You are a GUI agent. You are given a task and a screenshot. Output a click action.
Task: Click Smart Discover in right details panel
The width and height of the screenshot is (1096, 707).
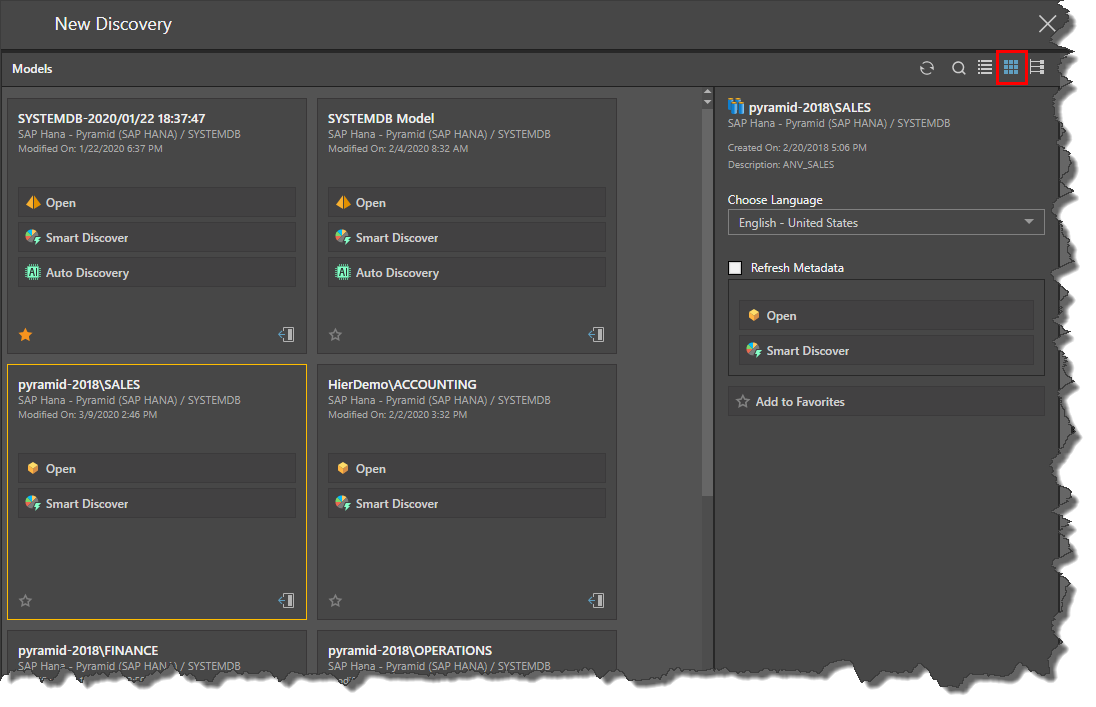pos(886,350)
